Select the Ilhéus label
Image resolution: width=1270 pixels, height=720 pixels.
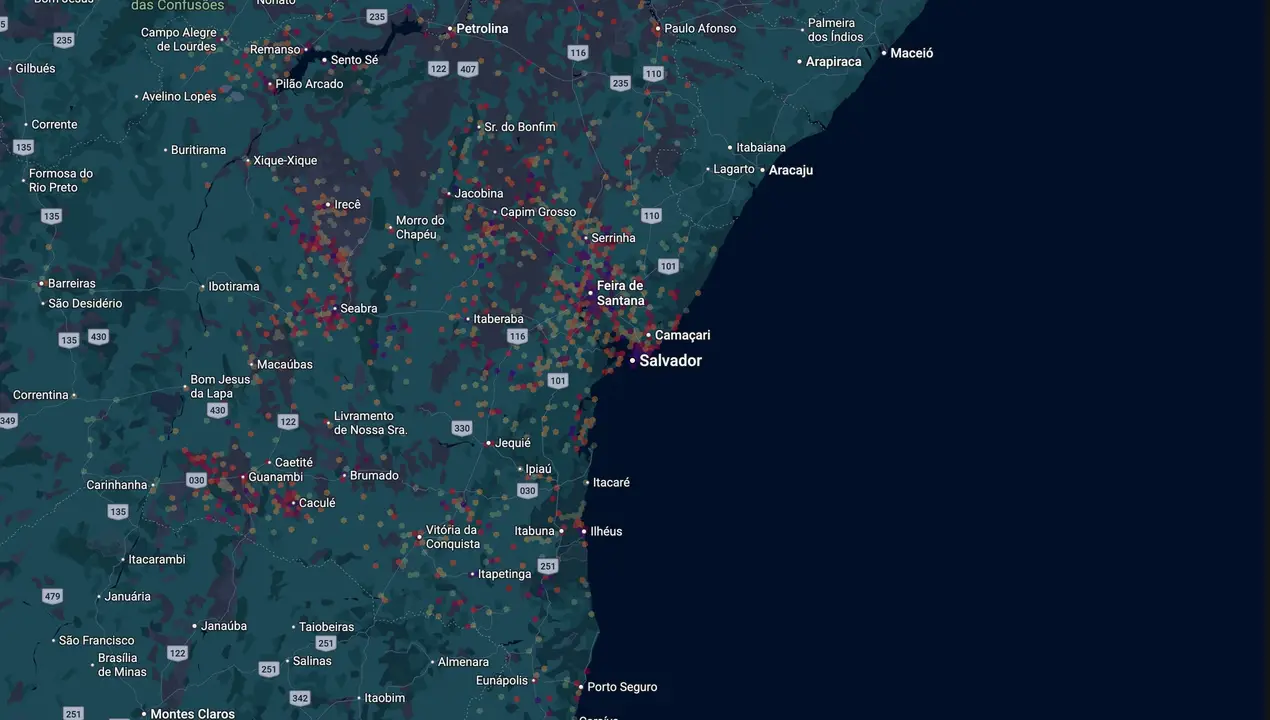[606, 531]
